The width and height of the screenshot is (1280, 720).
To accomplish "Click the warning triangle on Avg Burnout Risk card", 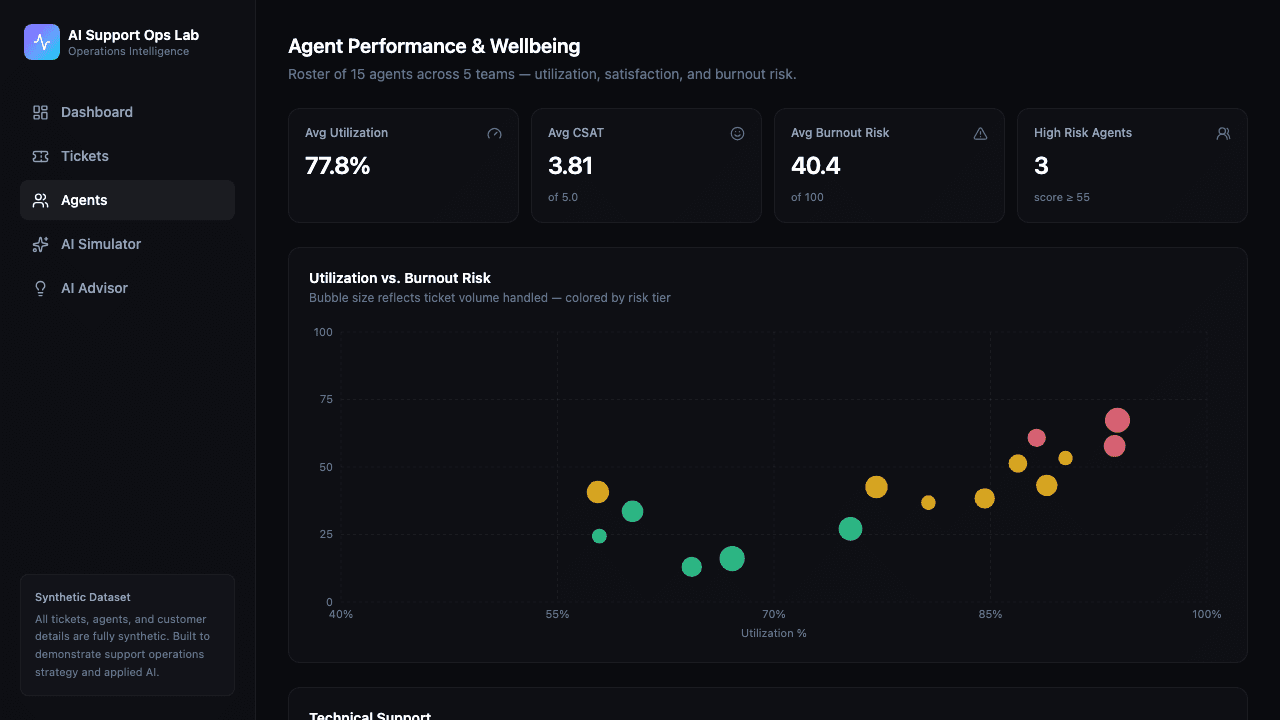I will click(980, 133).
